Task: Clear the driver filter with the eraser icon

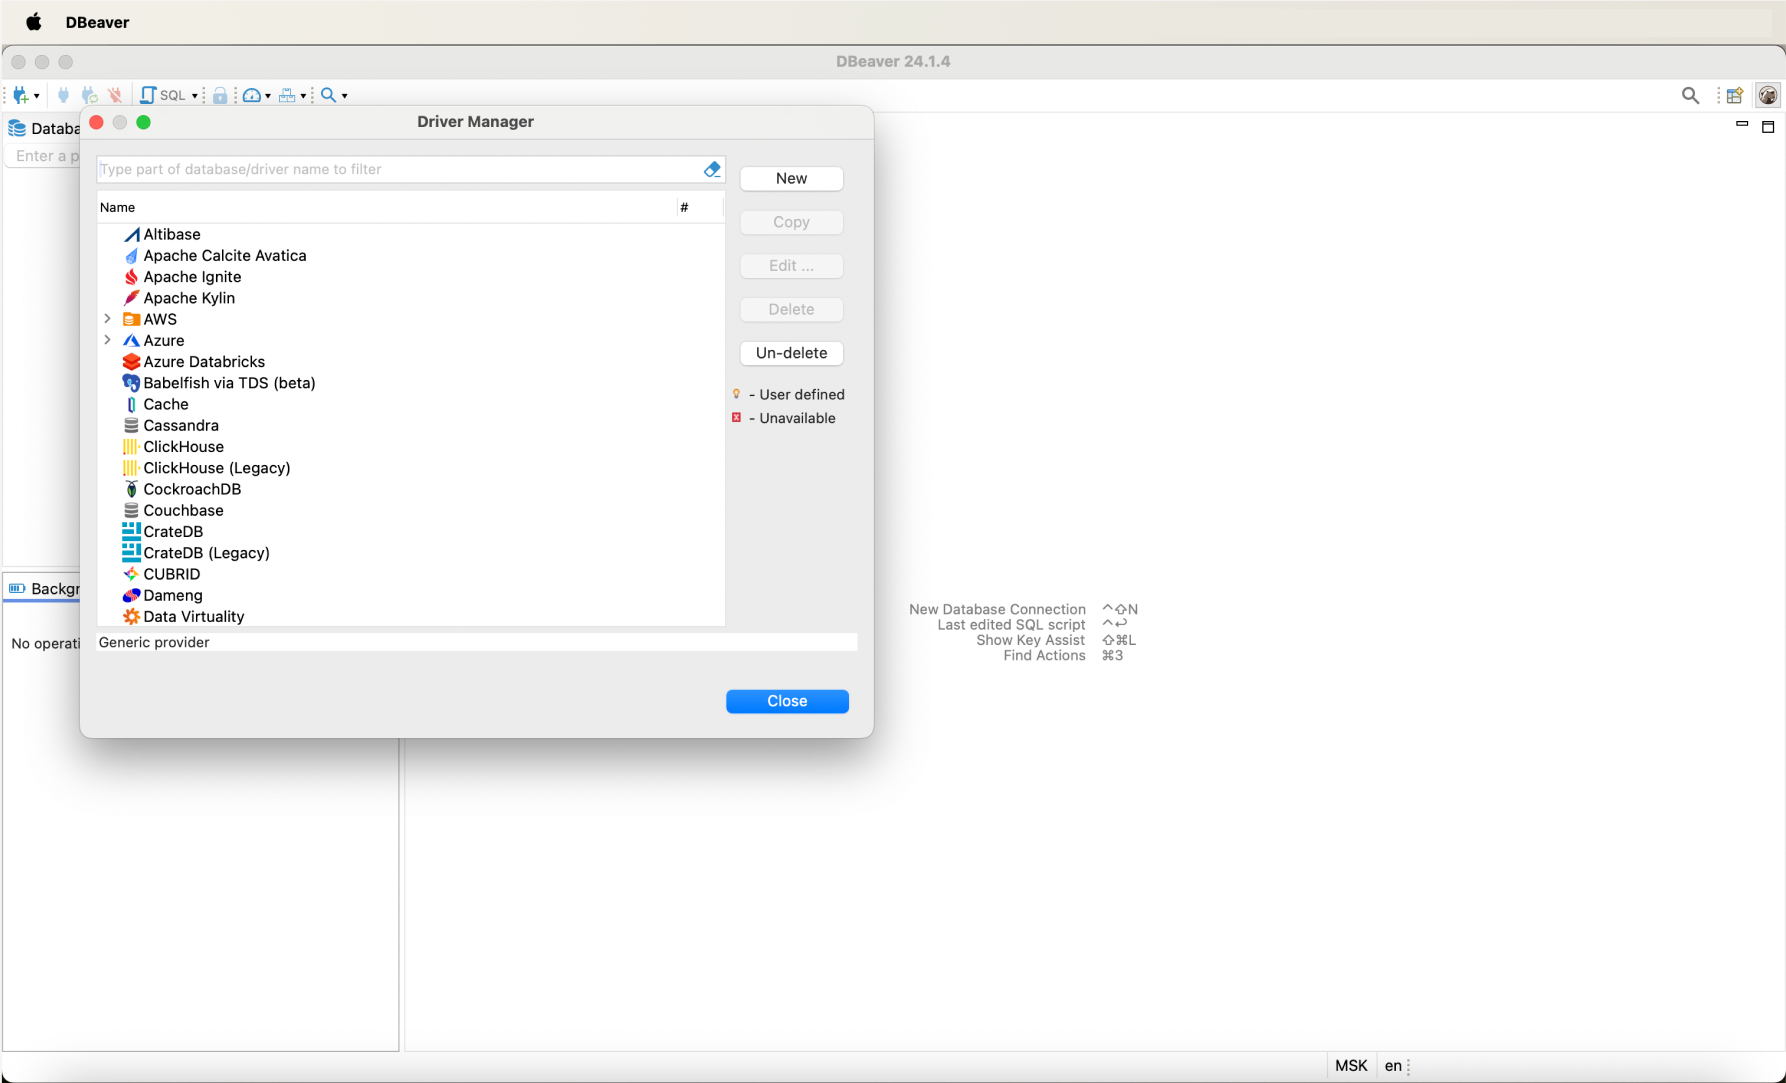Action: tap(712, 169)
